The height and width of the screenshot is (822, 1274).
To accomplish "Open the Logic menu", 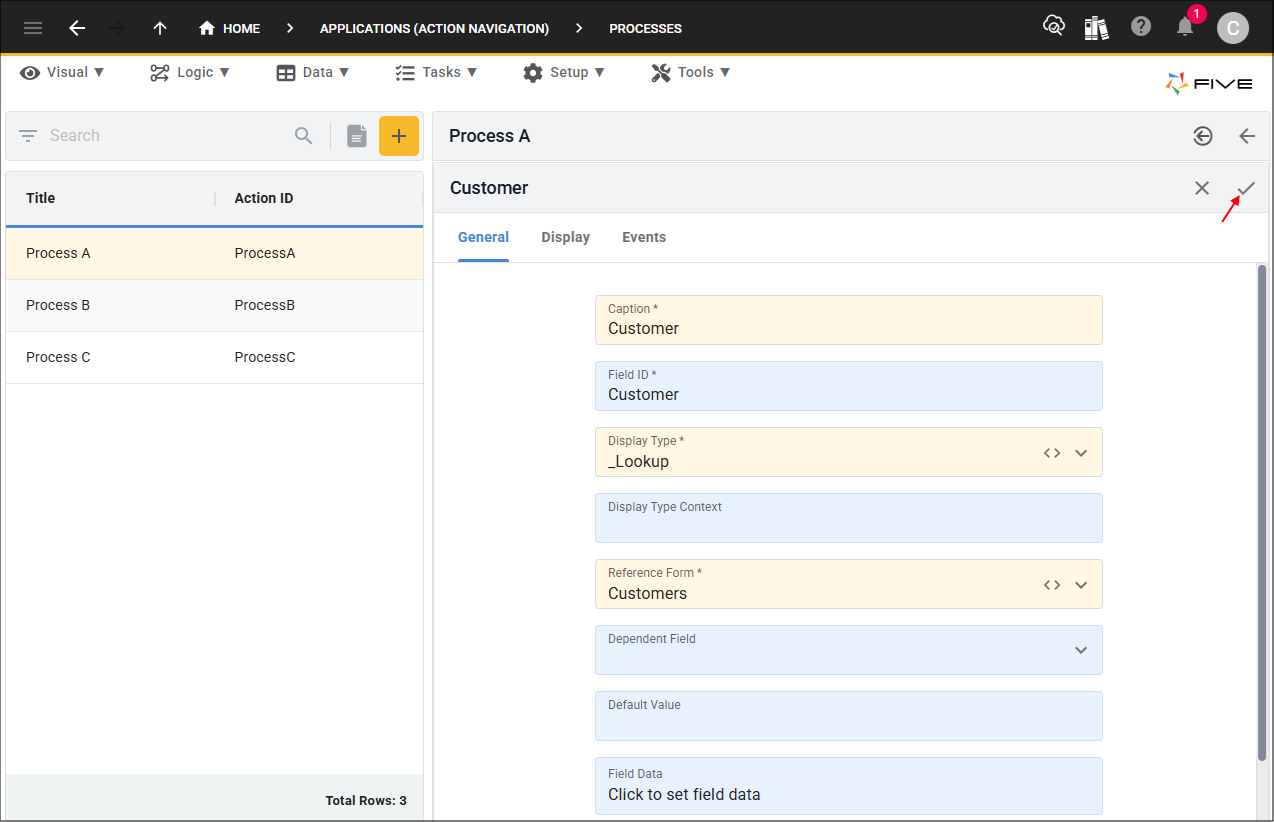I will click(190, 72).
